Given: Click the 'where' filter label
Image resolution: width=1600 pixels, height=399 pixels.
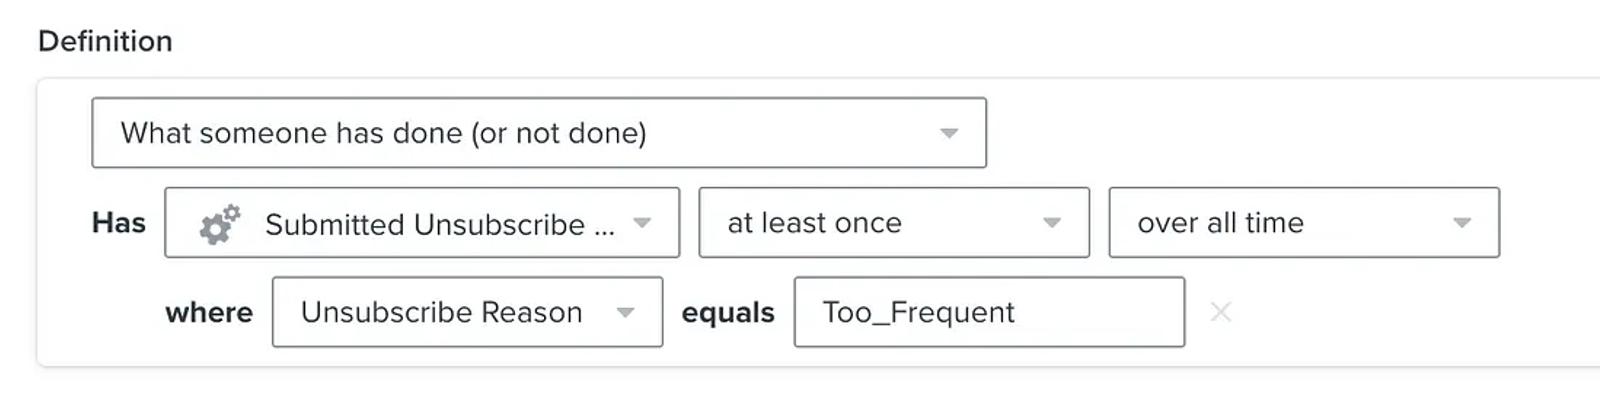Looking at the screenshot, I should click(x=209, y=312).
